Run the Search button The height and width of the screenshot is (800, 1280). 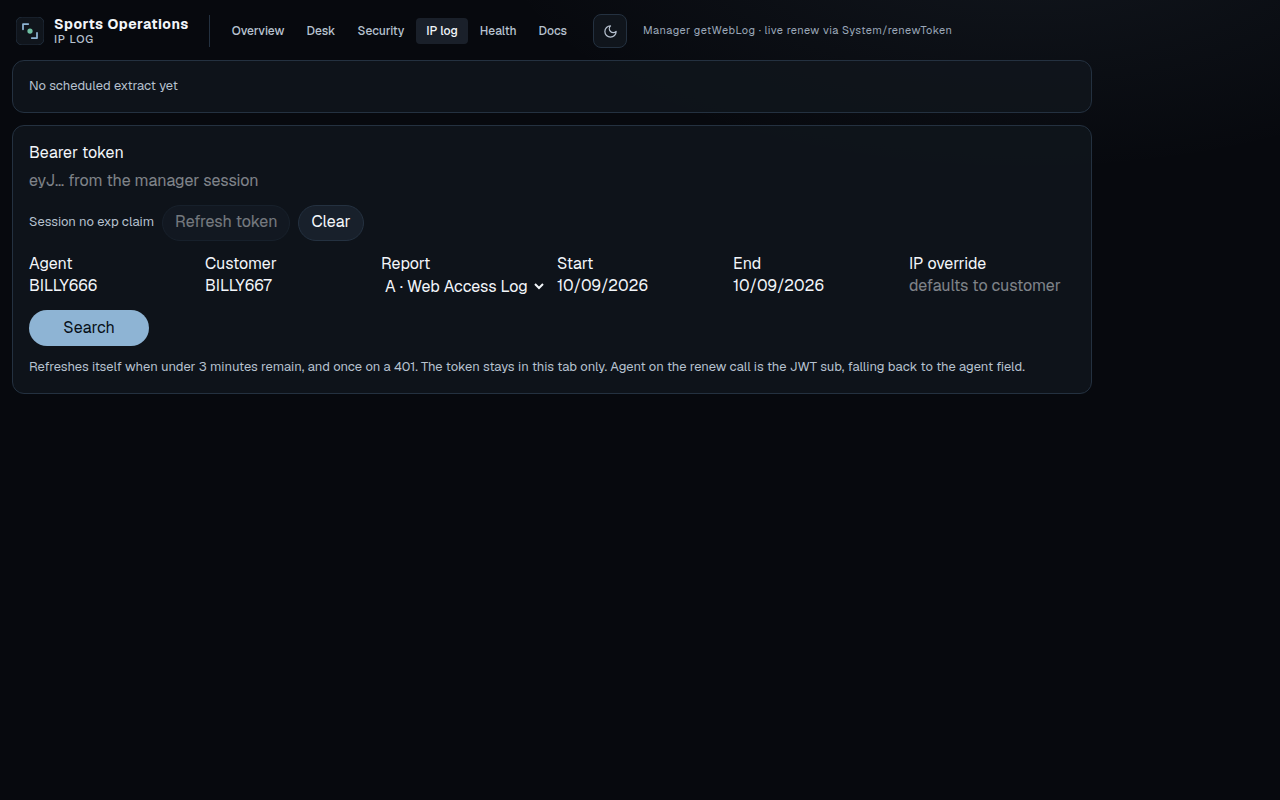tap(89, 328)
